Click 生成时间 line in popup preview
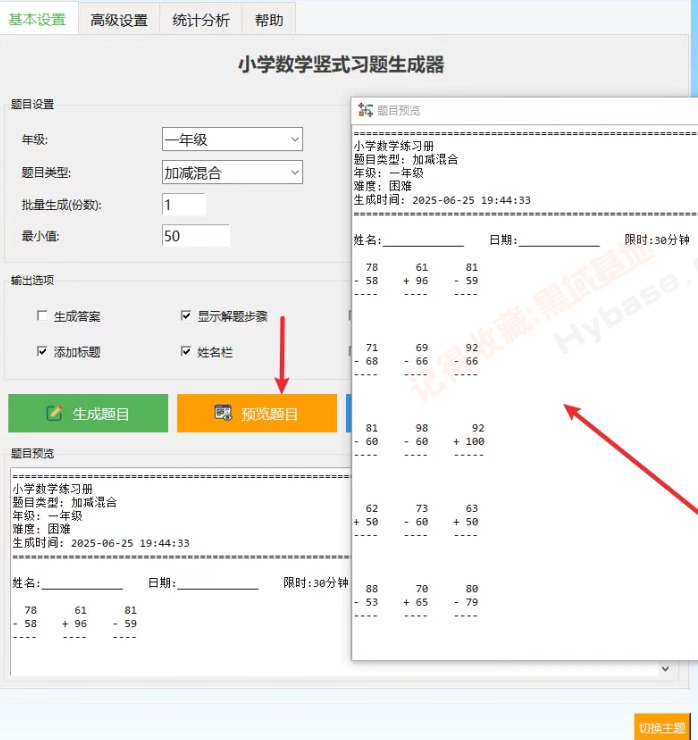698x740 pixels. [442, 200]
